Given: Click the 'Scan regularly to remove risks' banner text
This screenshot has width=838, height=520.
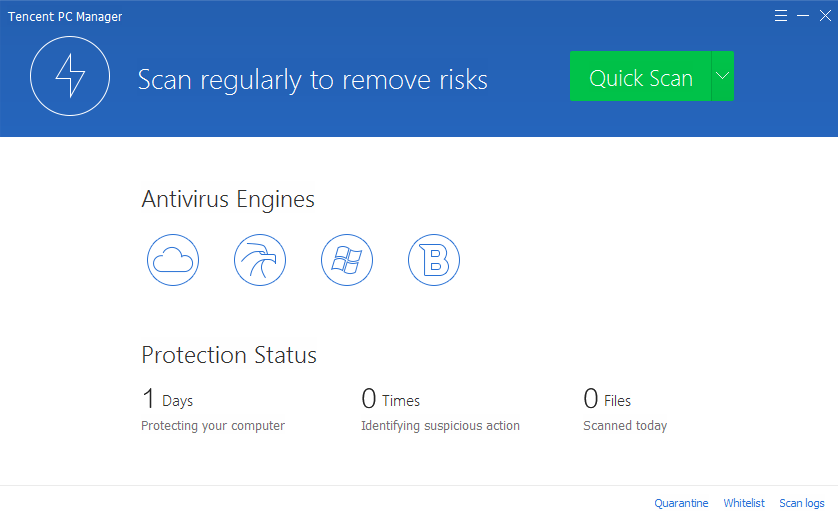Looking at the screenshot, I should [312, 79].
